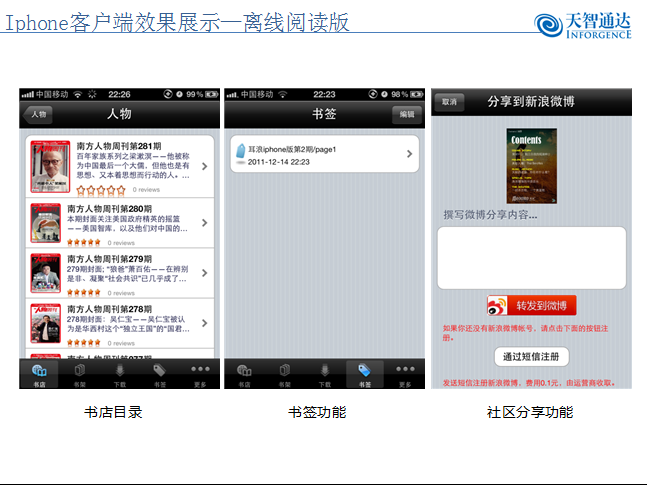647x485 pixels.
Task: Click the blue bookmark tag icon beside 耳浪iphone版
Action: coord(241,151)
